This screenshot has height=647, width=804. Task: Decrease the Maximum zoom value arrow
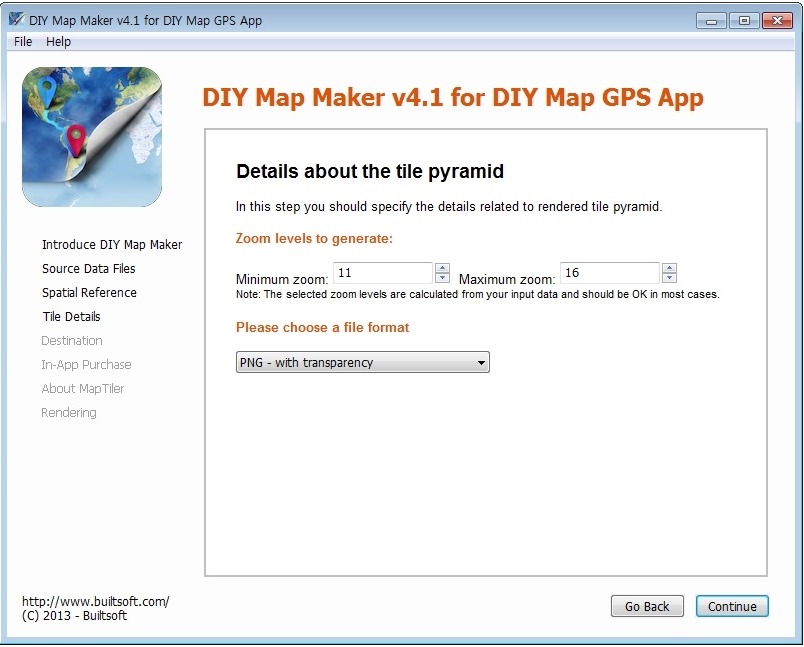tap(669, 278)
